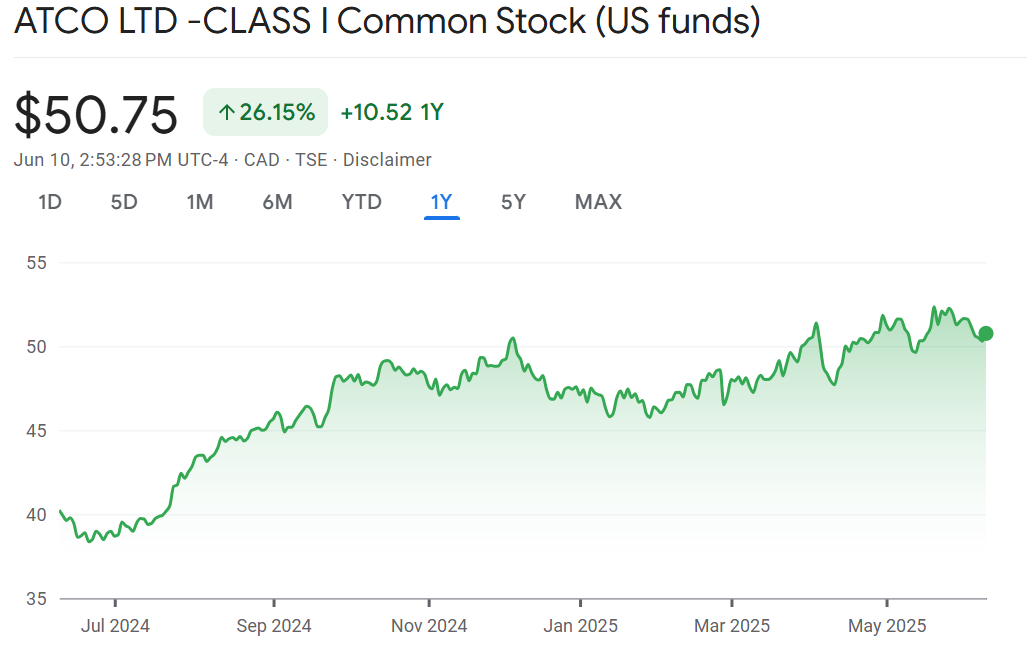
Task: Click the green up-arrow icon
Action: point(226,113)
